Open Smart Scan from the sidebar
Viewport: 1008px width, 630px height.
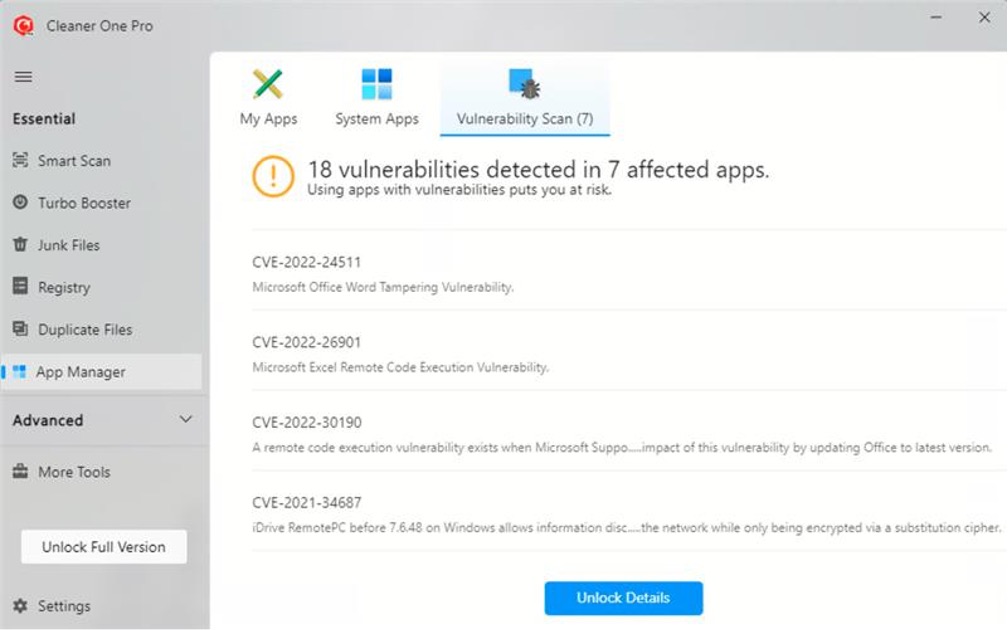[x=73, y=161]
